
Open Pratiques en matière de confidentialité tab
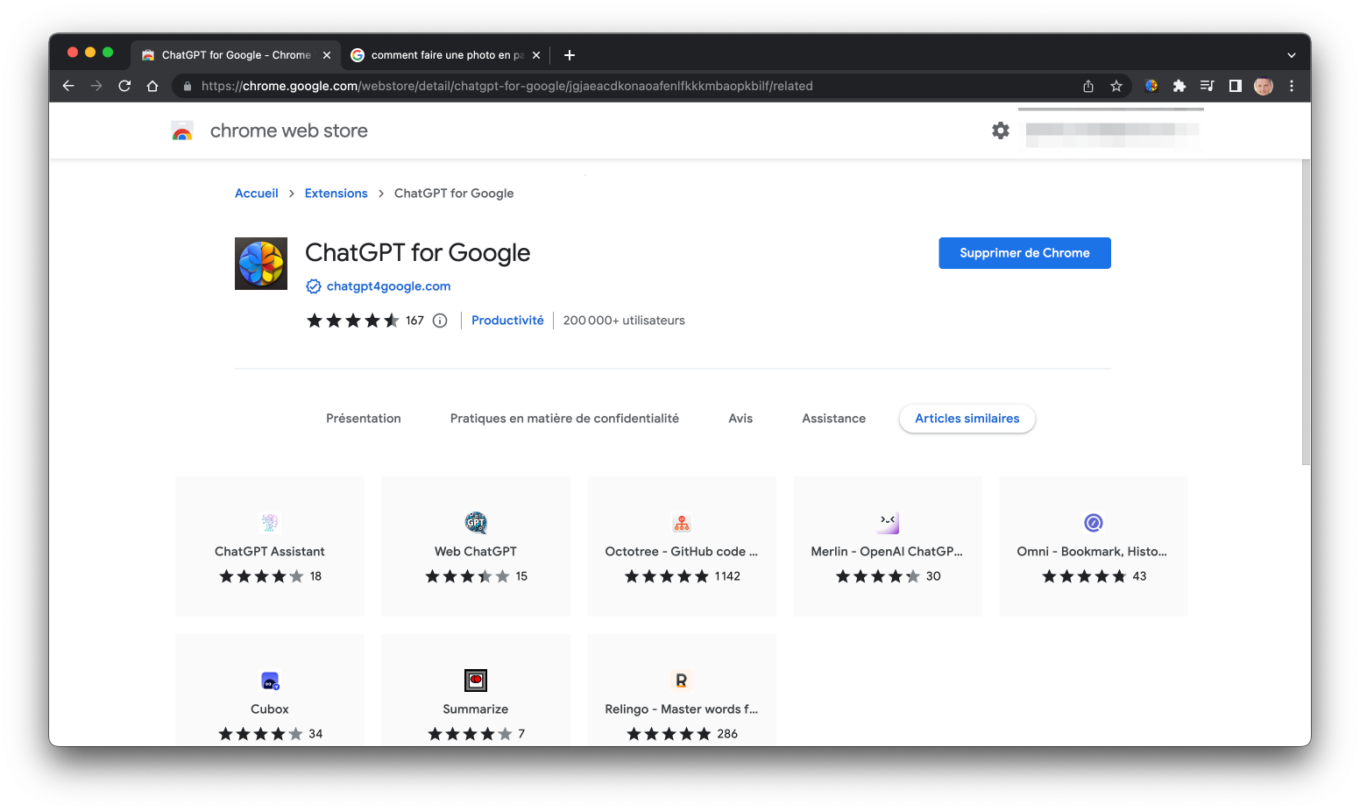point(564,418)
